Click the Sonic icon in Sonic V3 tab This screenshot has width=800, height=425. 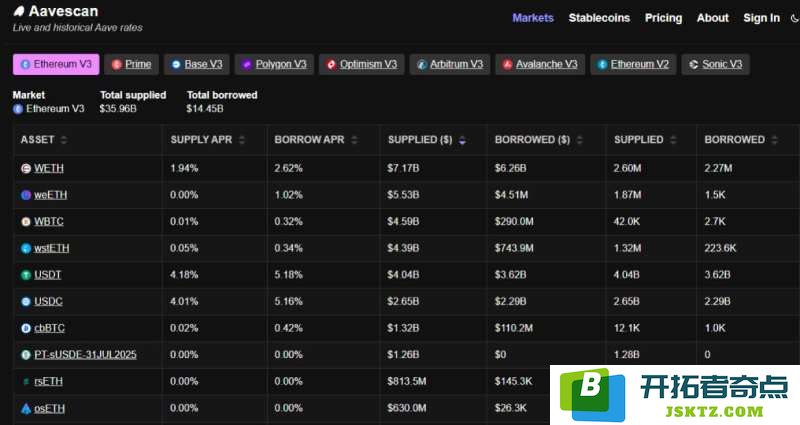pyautogui.click(x=693, y=65)
